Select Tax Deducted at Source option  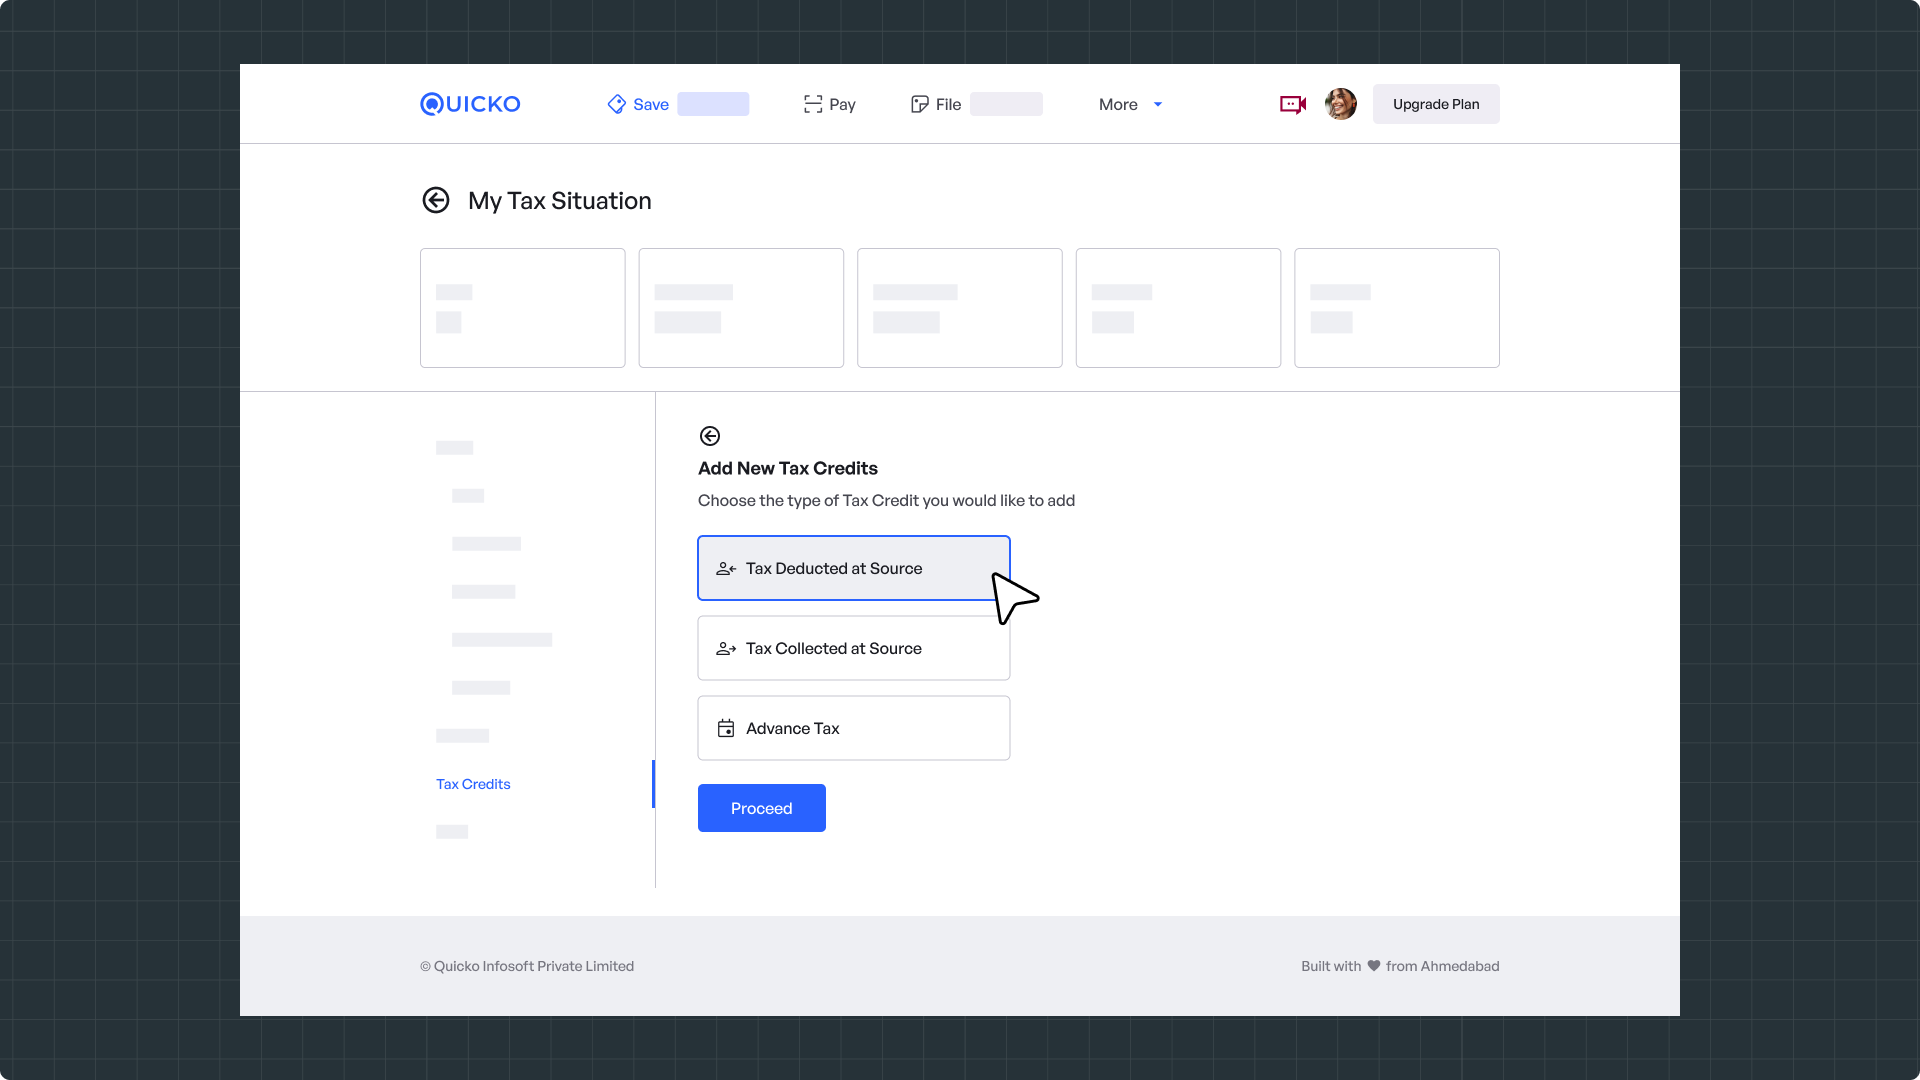click(x=854, y=568)
